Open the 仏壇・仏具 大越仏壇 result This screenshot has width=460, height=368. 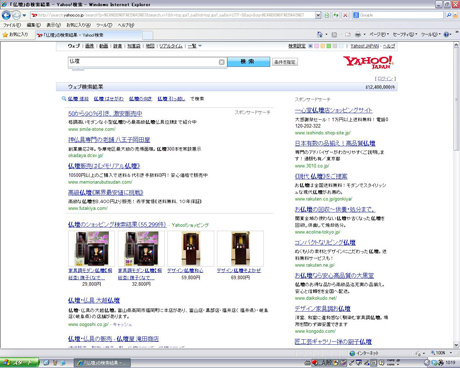[x=94, y=300]
